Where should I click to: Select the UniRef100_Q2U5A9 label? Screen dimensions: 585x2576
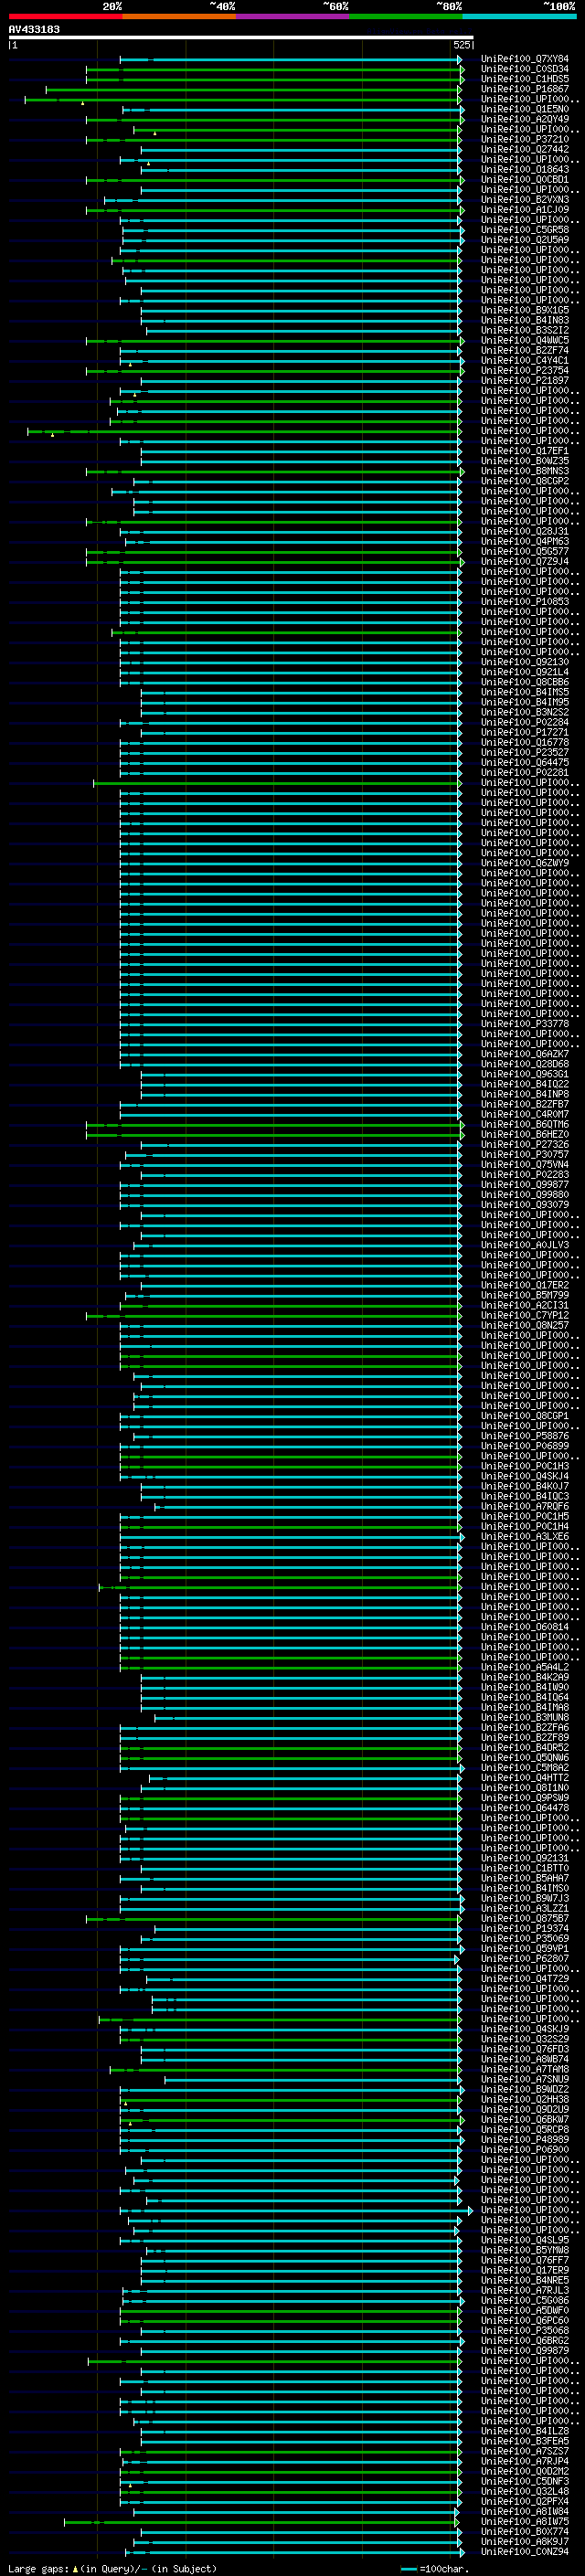pos(525,240)
